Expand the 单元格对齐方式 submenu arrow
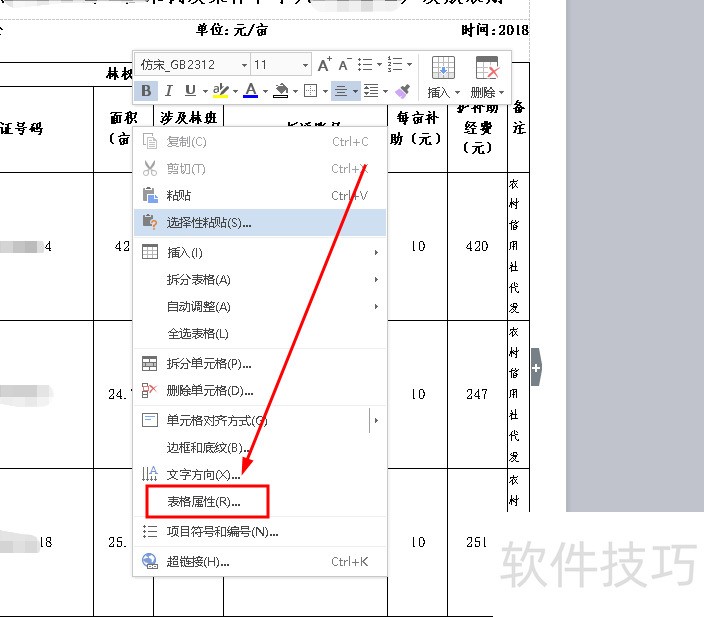 [376, 421]
